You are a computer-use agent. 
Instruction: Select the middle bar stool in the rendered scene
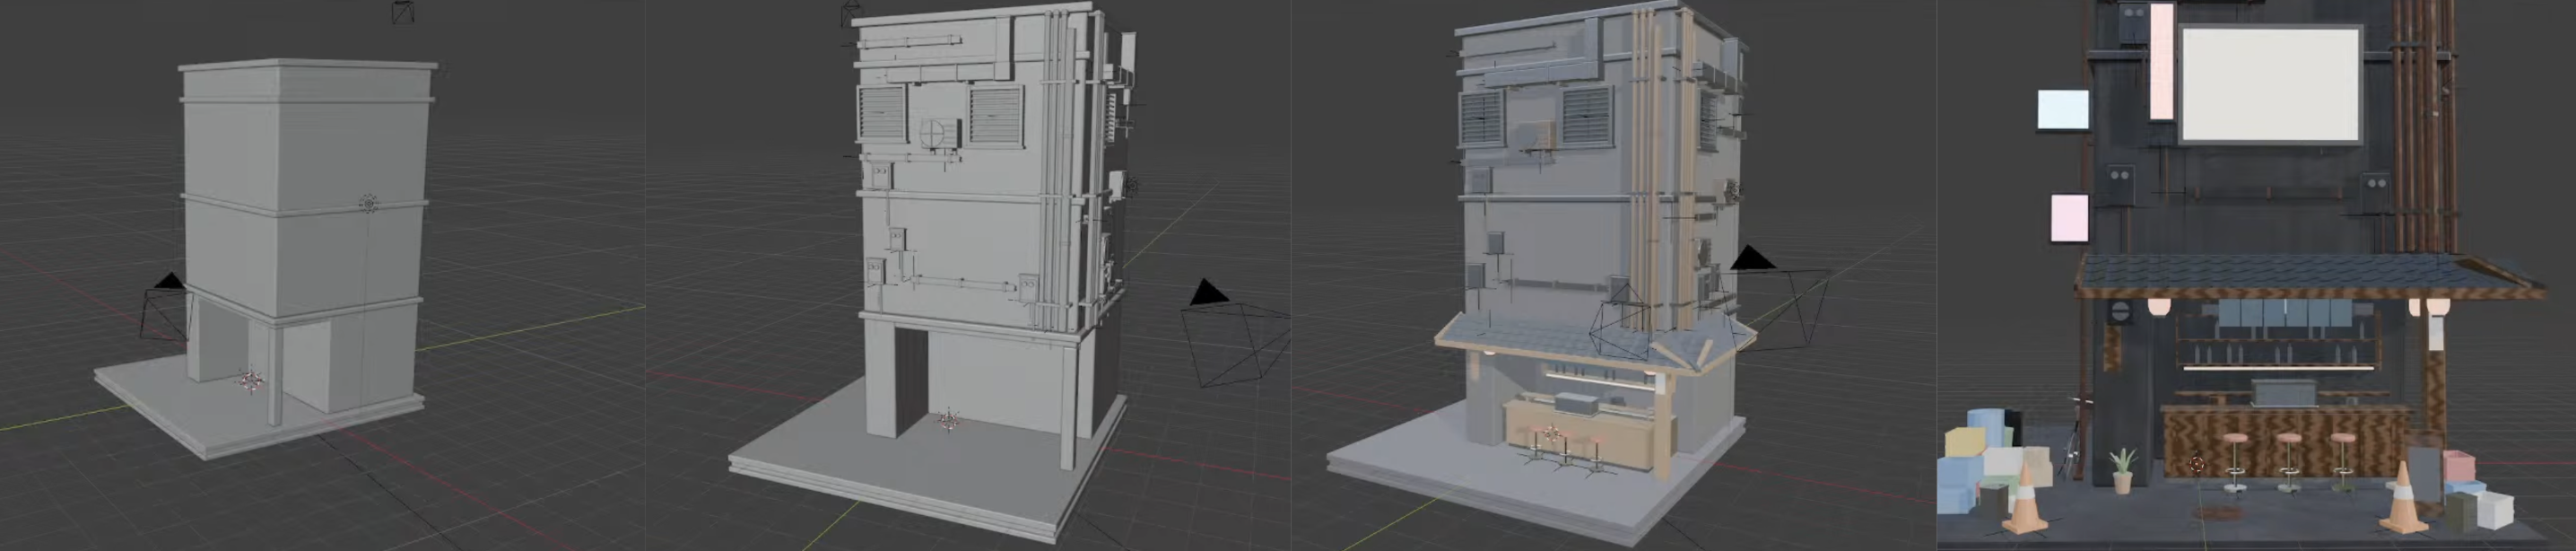[x=2289, y=461]
